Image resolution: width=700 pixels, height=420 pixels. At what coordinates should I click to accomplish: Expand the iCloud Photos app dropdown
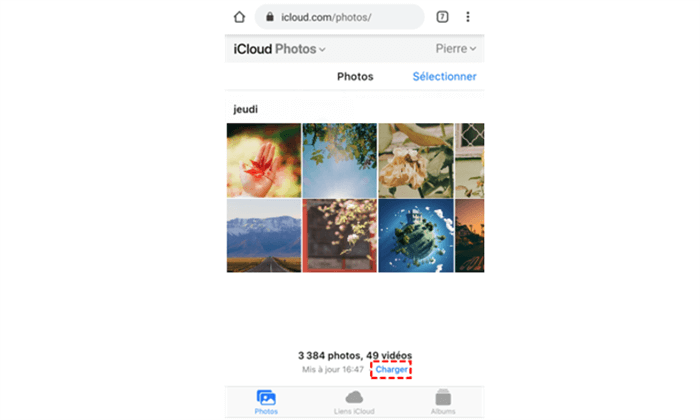279,49
